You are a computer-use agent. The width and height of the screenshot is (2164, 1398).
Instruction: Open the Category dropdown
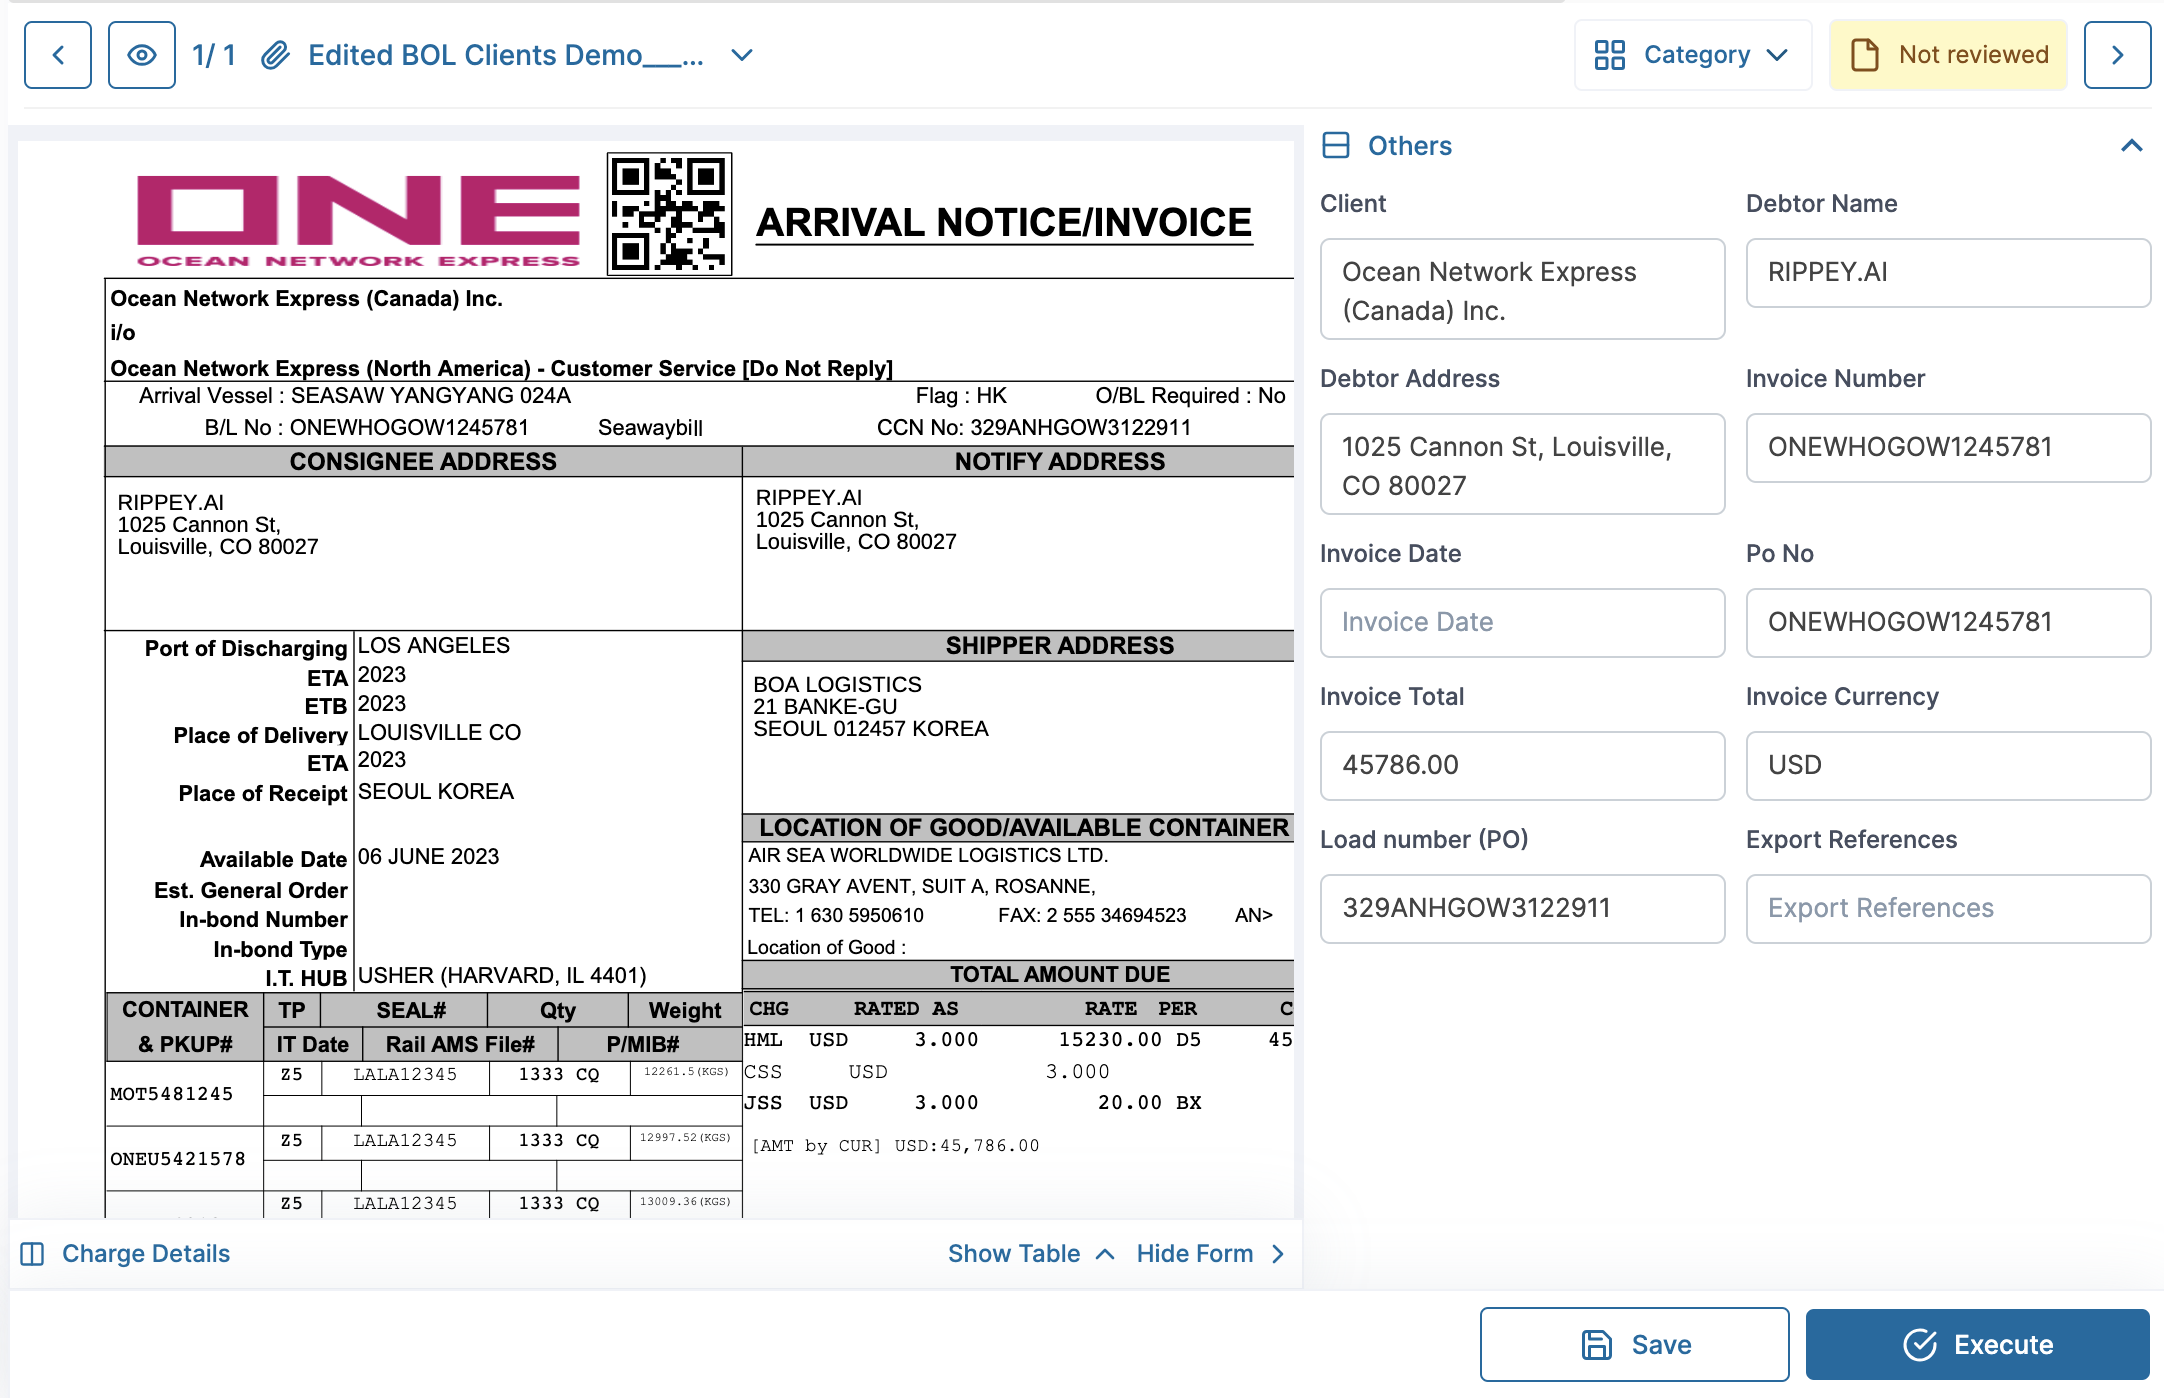tap(1693, 55)
